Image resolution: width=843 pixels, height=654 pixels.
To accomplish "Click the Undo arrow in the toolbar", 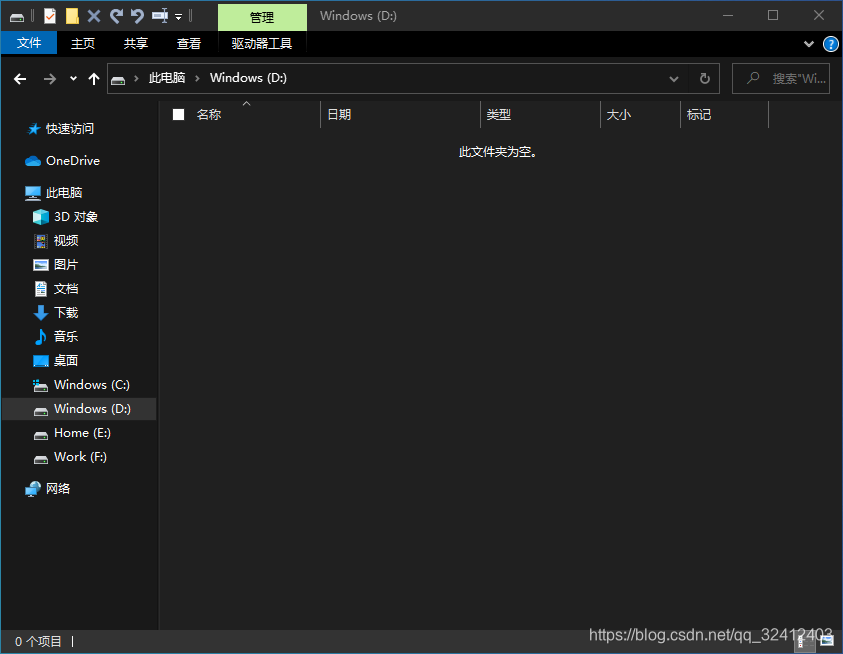I will [138, 16].
